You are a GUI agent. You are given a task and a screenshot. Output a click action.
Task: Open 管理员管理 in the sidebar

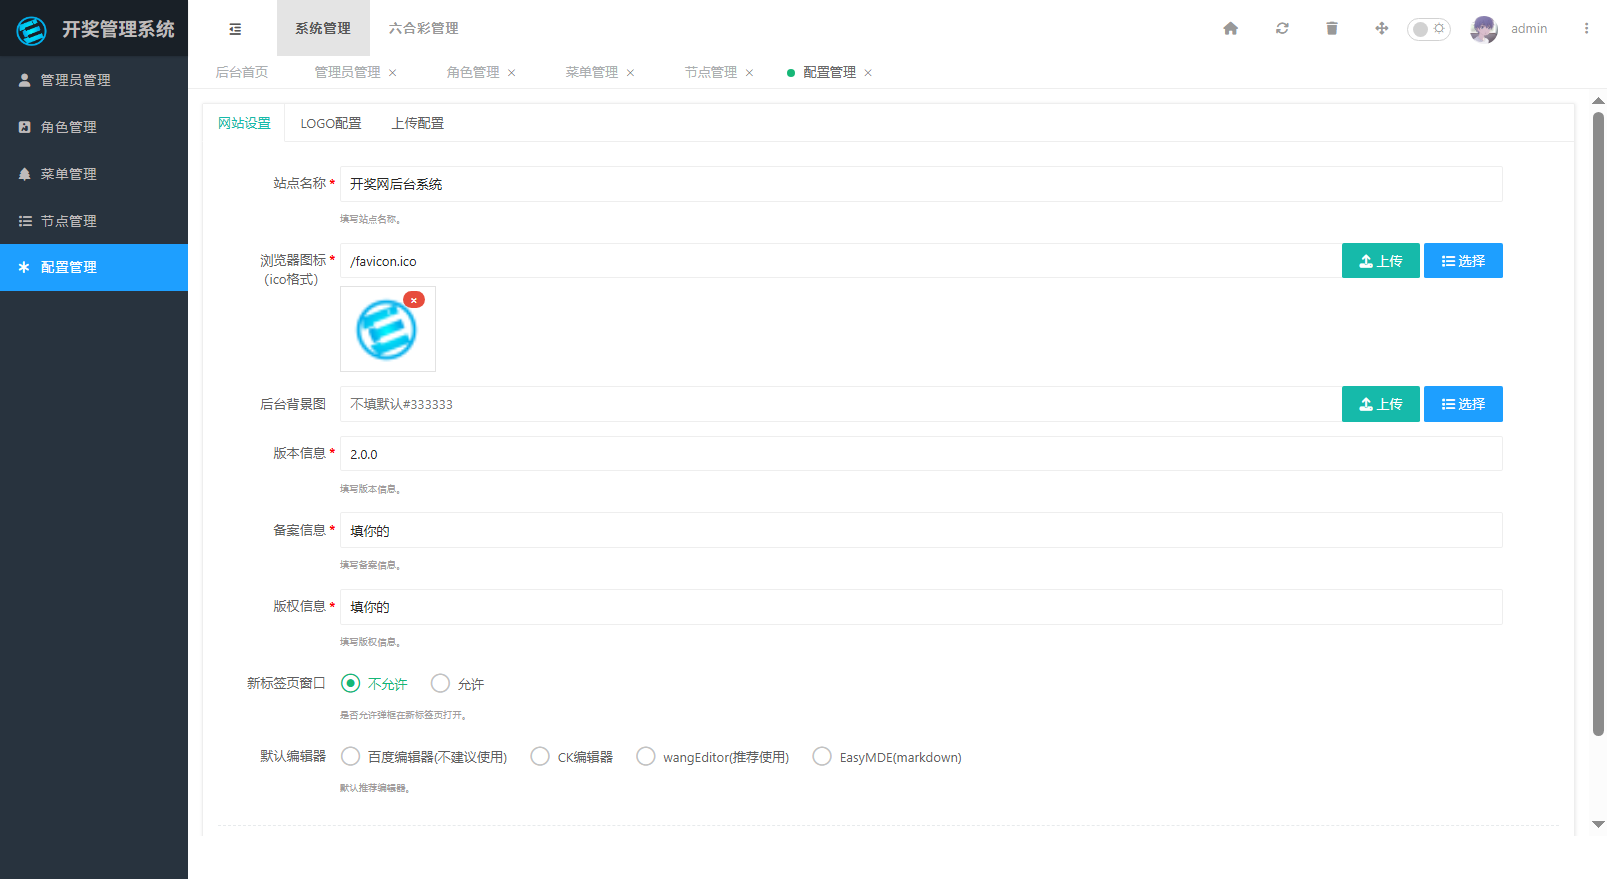[94, 80]
